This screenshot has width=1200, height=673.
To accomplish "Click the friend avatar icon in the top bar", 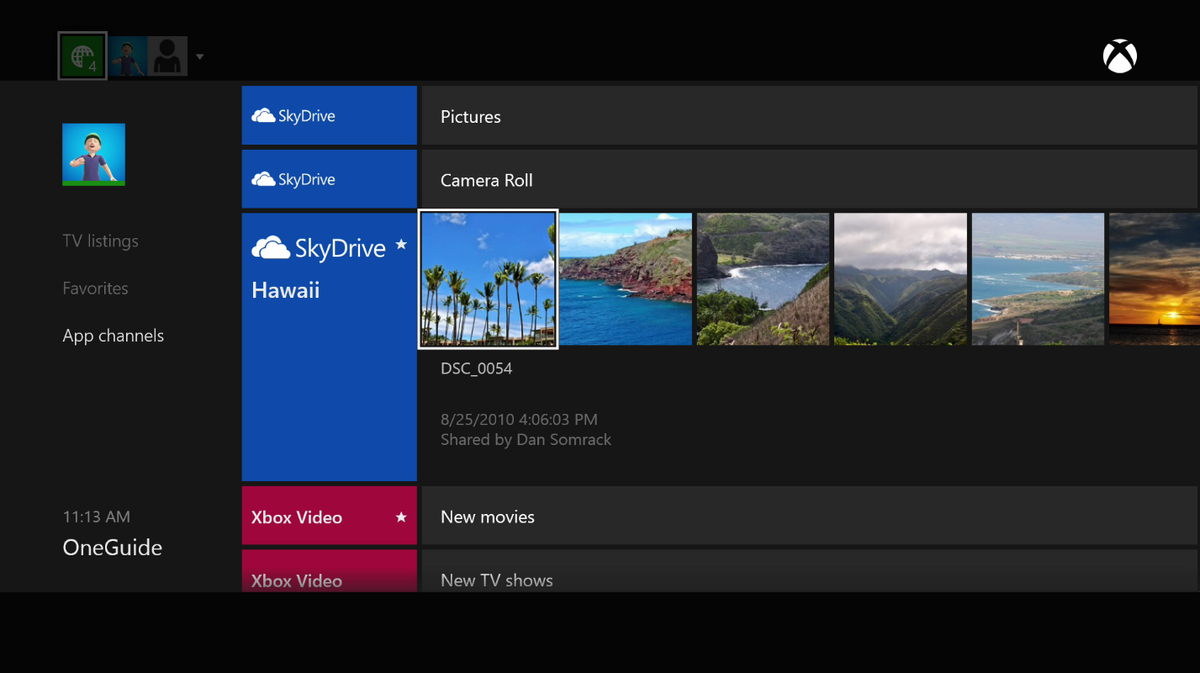I will tap(127, 56).
